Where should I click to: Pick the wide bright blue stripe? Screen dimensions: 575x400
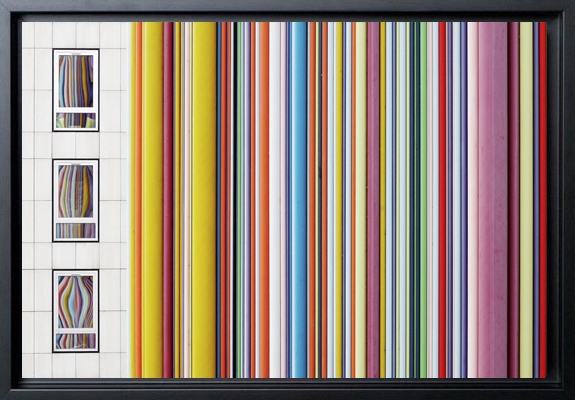pyautogui.click(x=299, y=200)
